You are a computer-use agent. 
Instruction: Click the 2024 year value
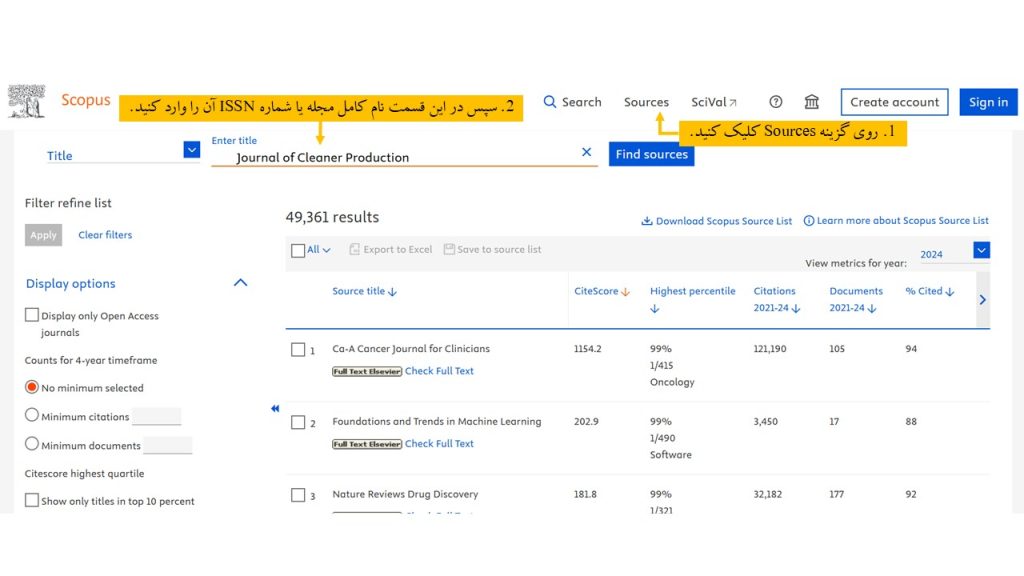coord(931,255)
